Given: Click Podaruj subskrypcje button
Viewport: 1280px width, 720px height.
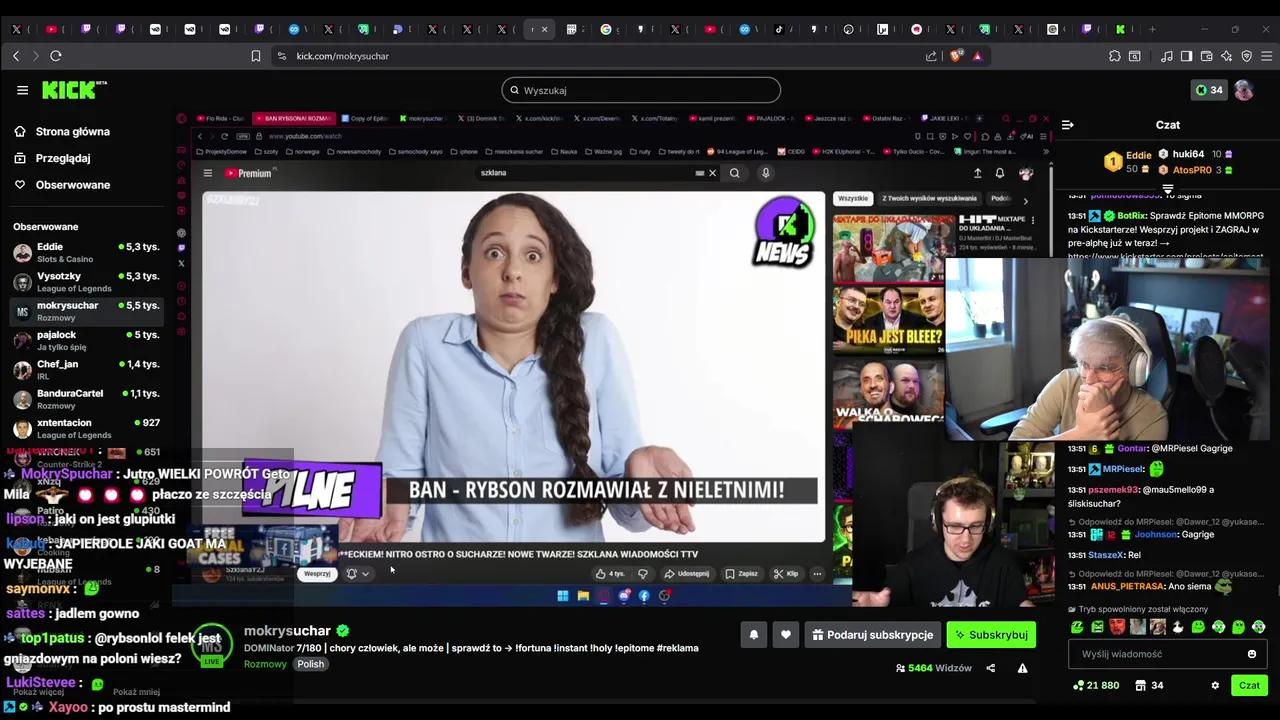Looking at the screenshot, I should [x=873, y=635].
